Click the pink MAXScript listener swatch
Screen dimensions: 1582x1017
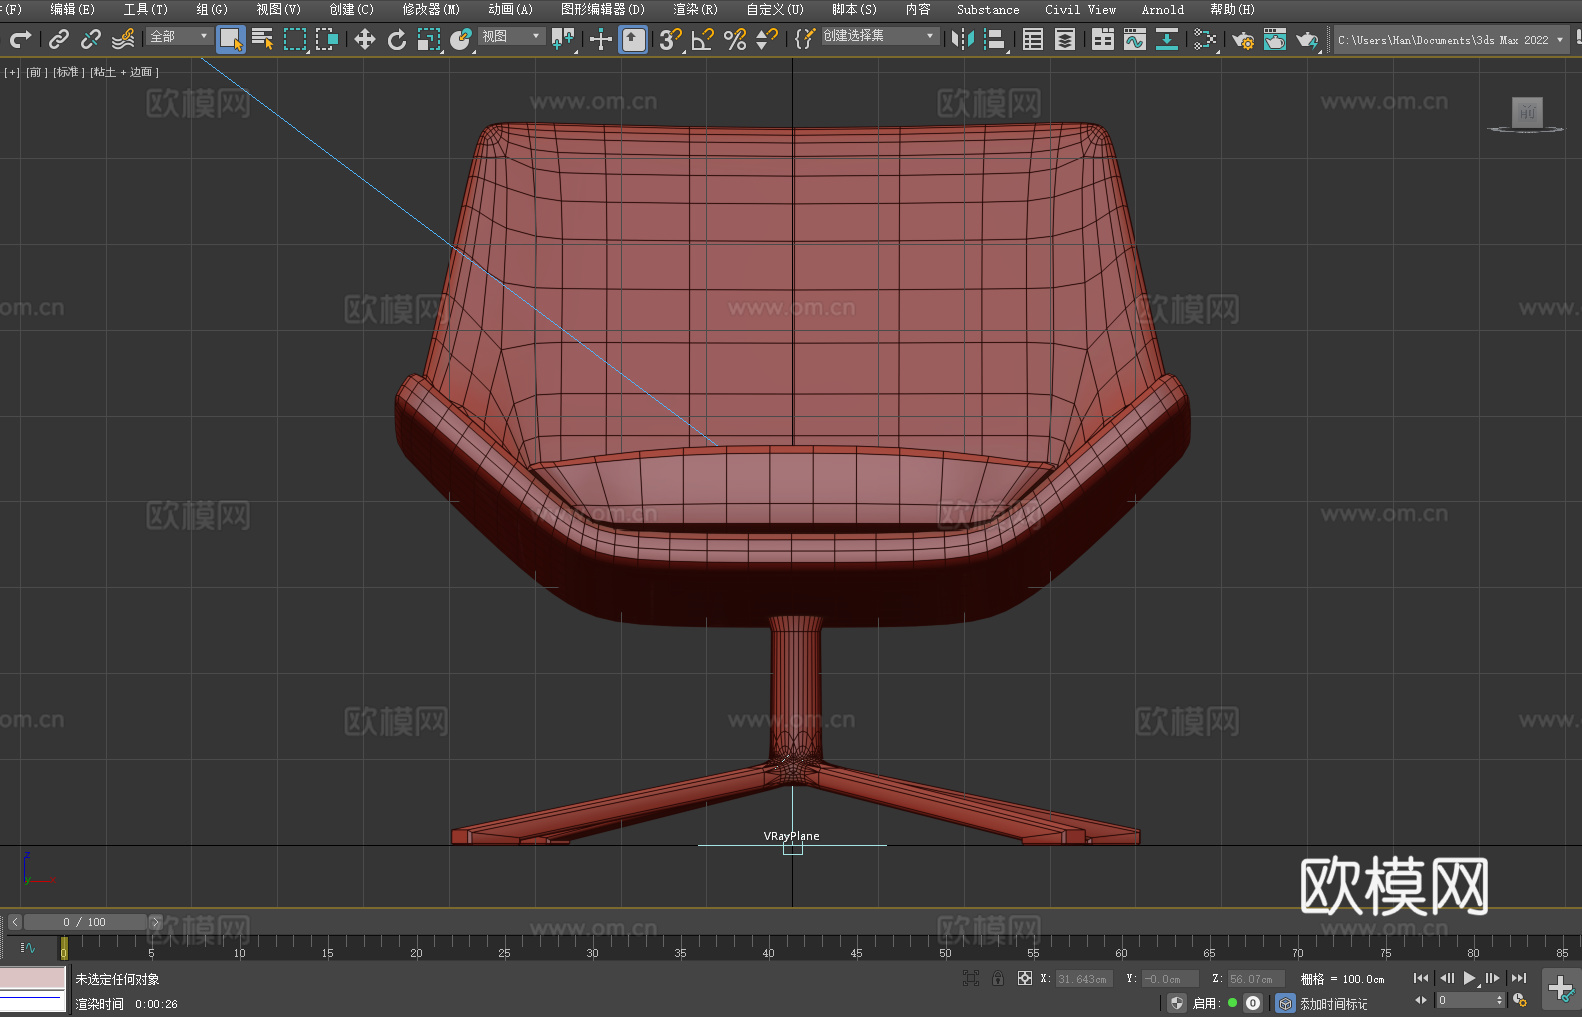click(32, 978)
